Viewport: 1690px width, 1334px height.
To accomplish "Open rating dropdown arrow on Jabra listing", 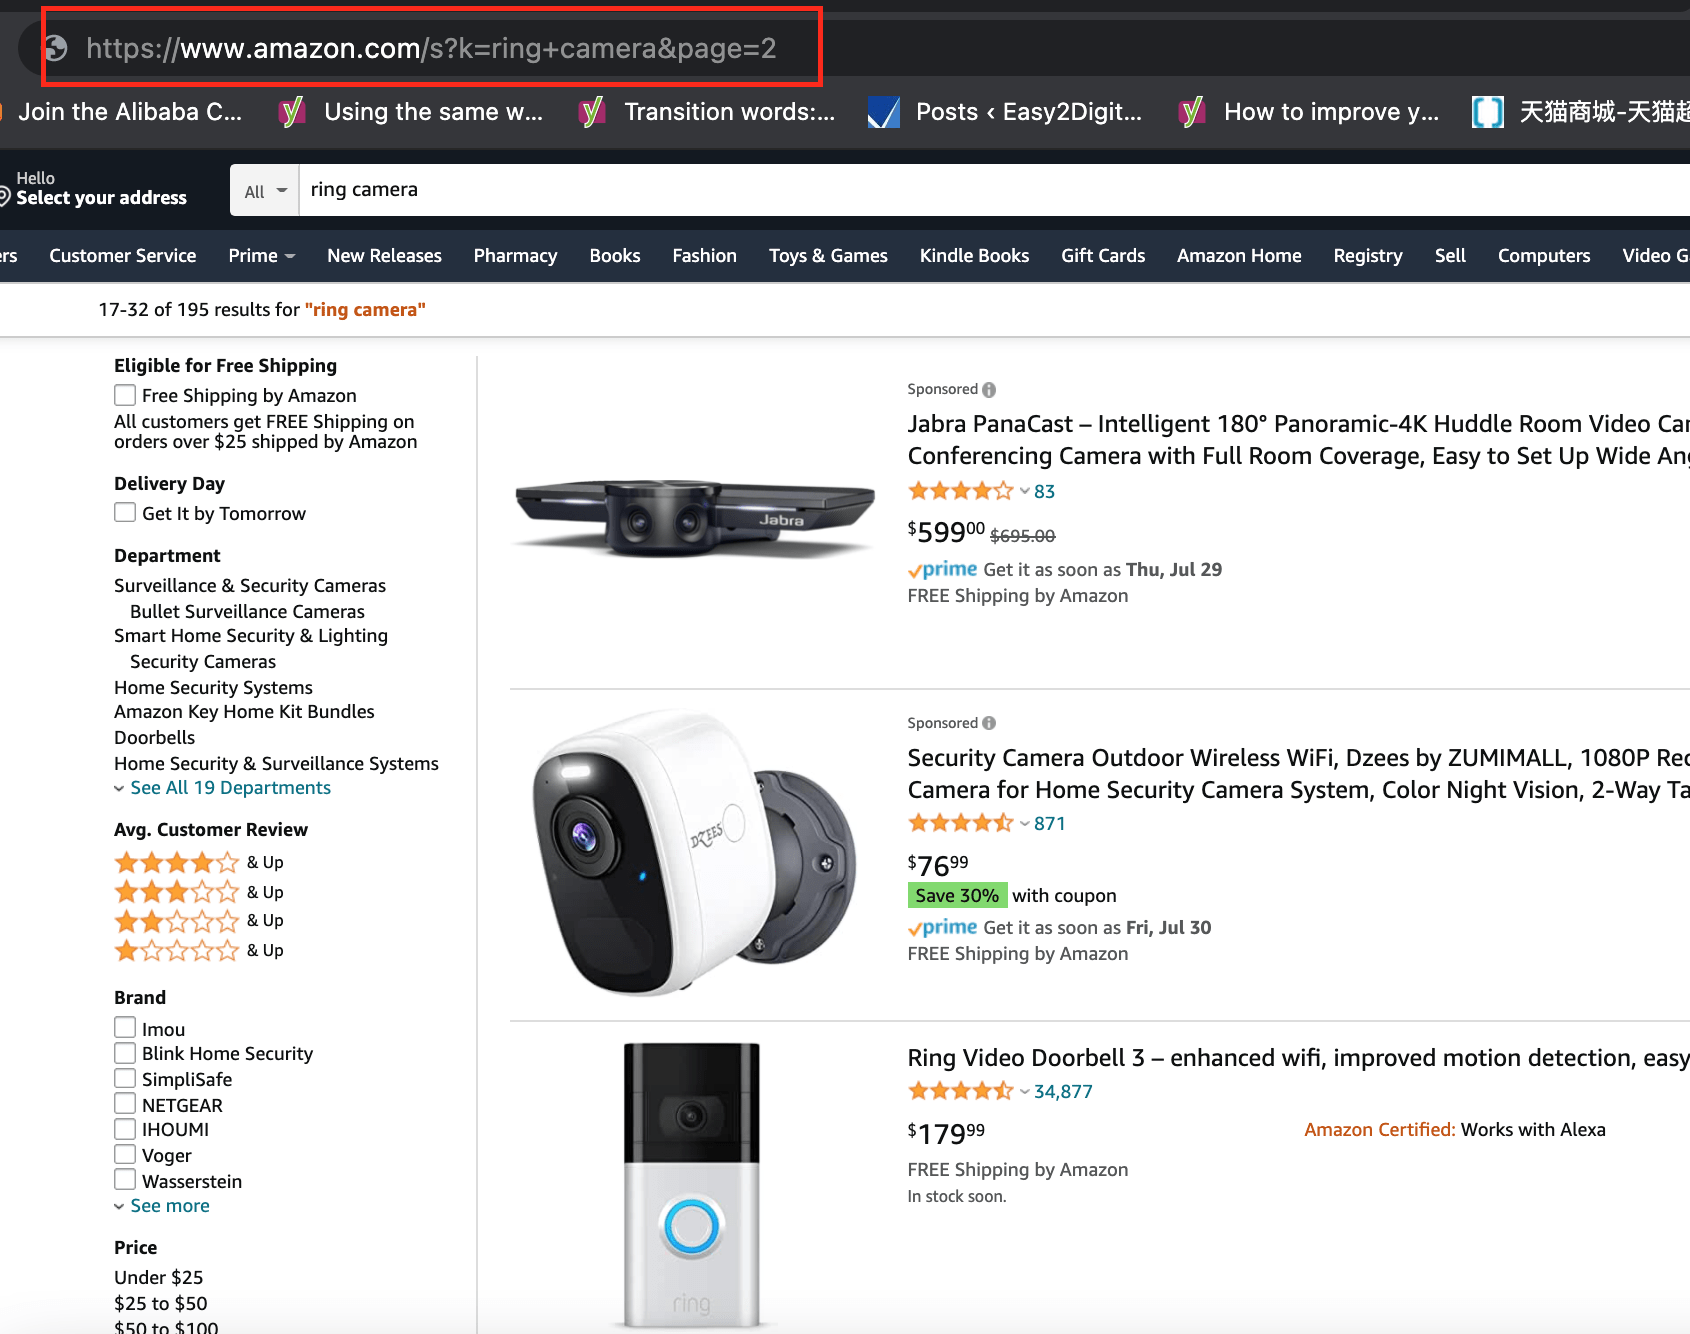I will pyautogui.click(x=1025, y=491).
